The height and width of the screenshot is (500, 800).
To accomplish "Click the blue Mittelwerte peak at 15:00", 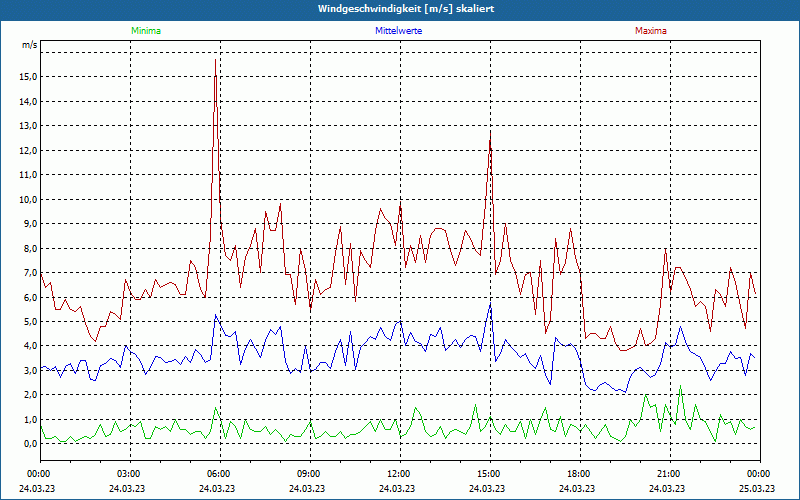I will click(x=490, y=304).
